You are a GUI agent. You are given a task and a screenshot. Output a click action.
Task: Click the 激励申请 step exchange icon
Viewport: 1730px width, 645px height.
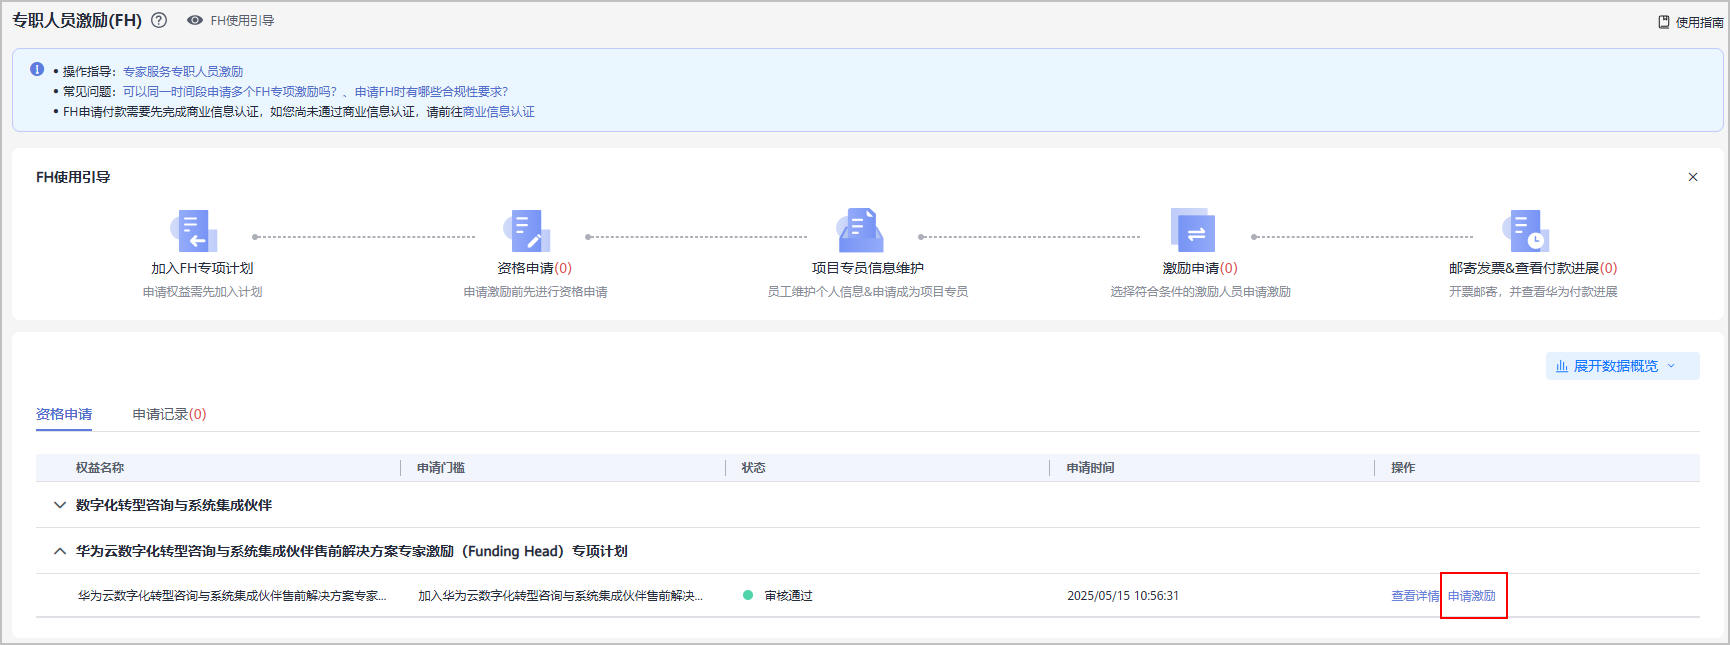[x=1193, y=231]
